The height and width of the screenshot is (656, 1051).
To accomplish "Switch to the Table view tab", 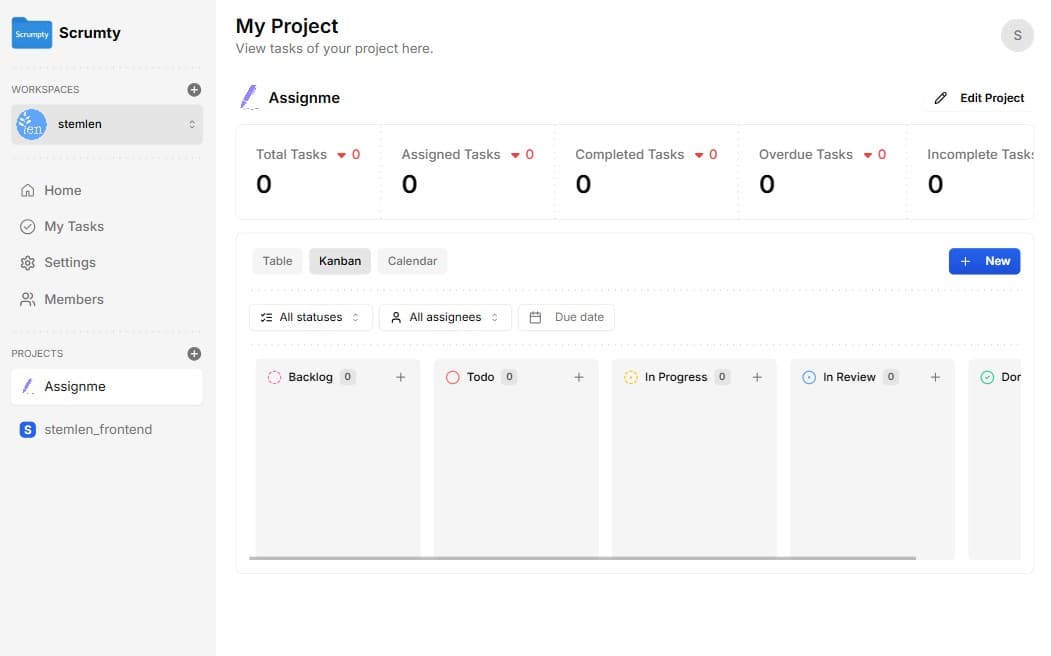I will click(x=277, y=261).
